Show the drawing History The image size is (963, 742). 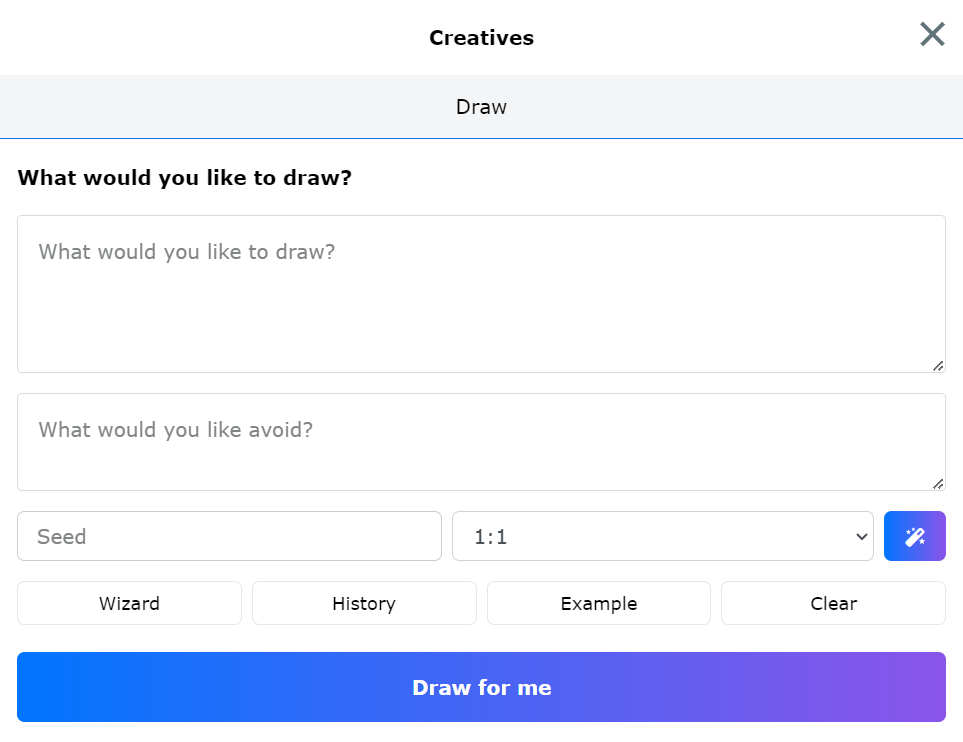coord(364,604)
